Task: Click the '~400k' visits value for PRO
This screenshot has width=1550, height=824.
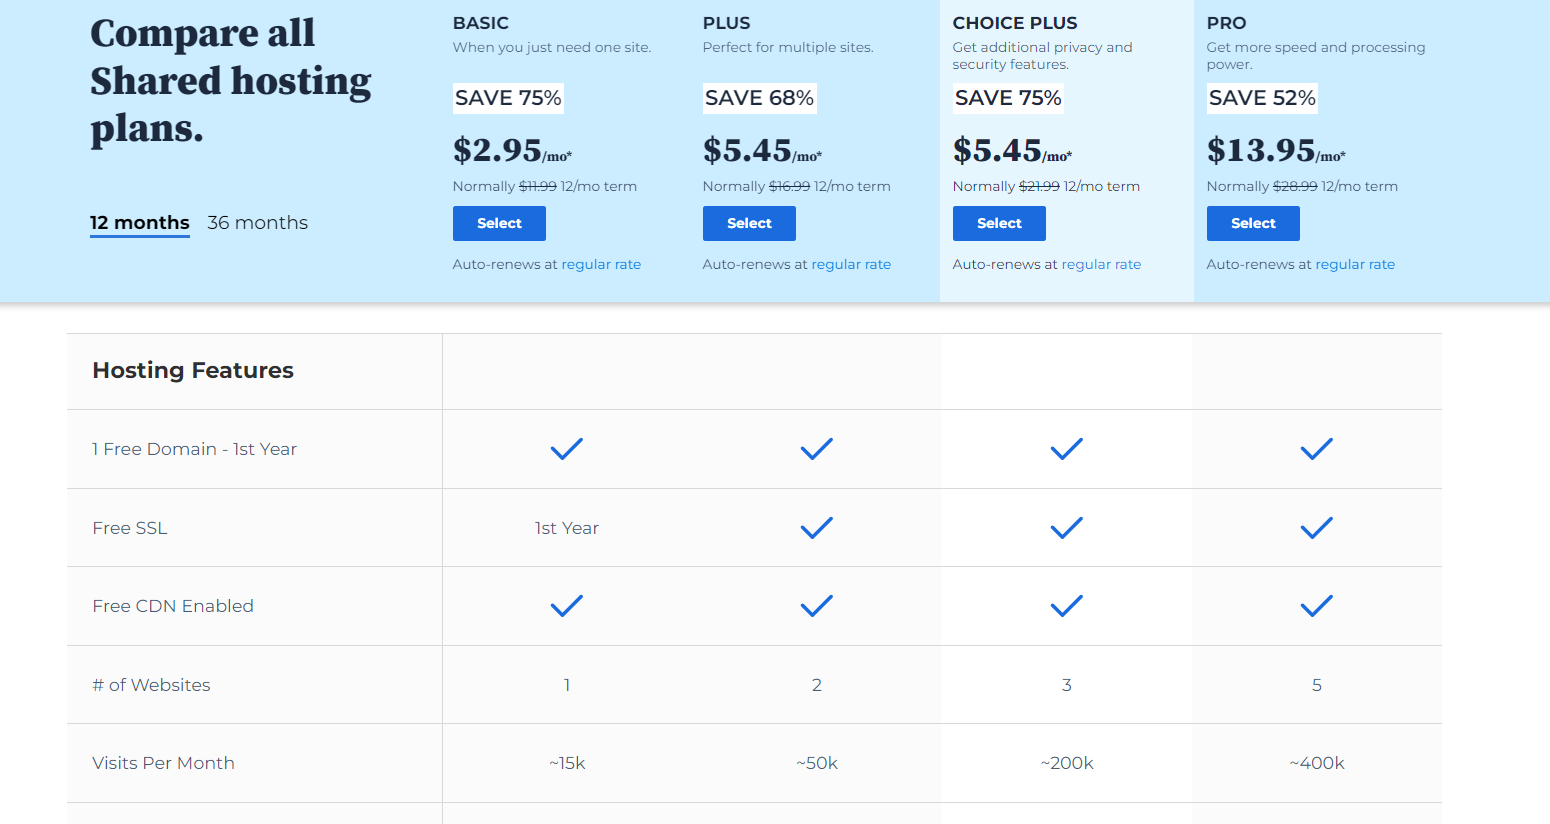Action: pyautogui.click(x=1317, y=763)
